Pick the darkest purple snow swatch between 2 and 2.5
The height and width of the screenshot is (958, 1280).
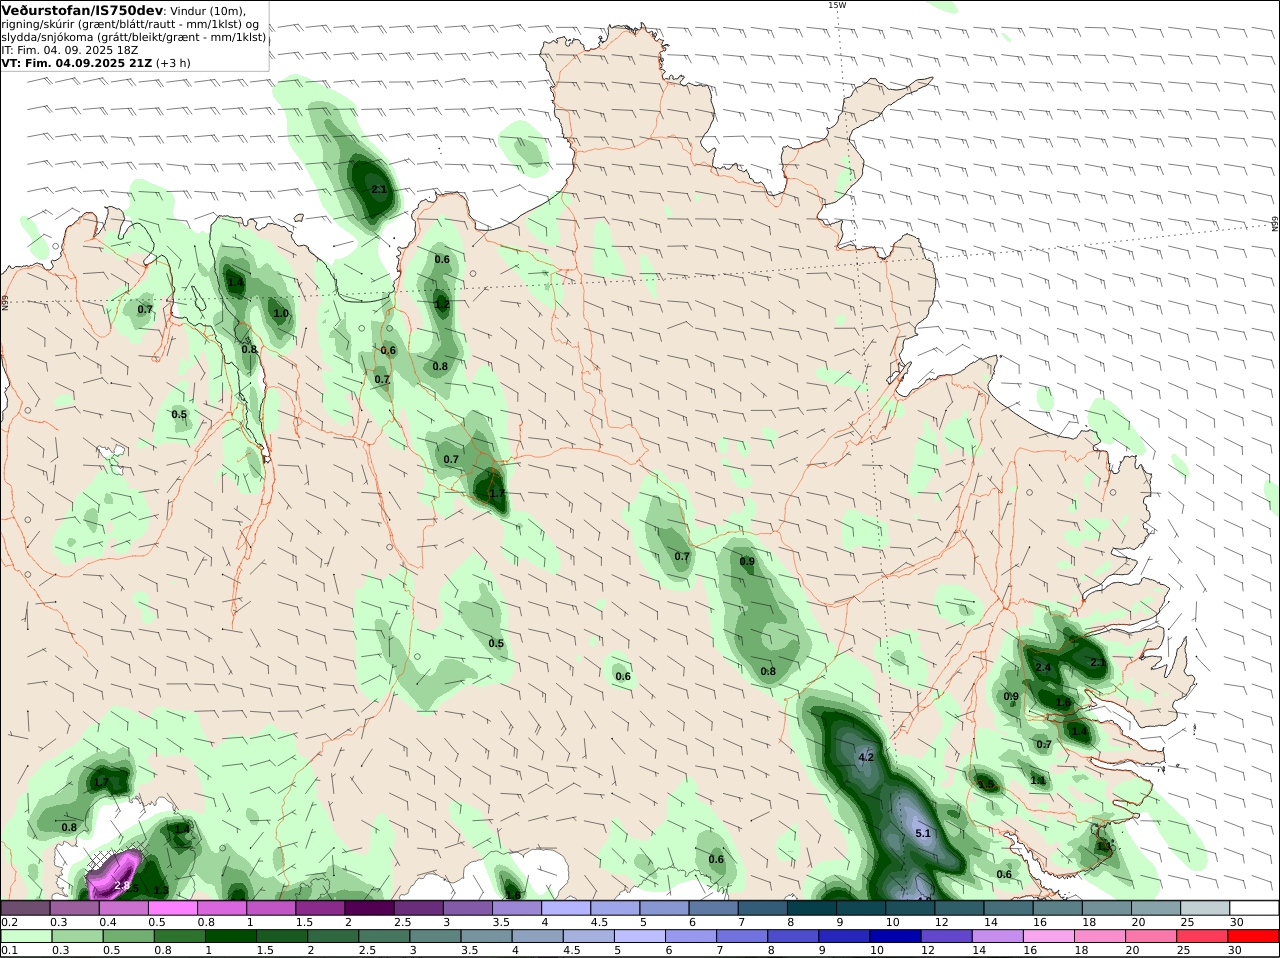368,908
